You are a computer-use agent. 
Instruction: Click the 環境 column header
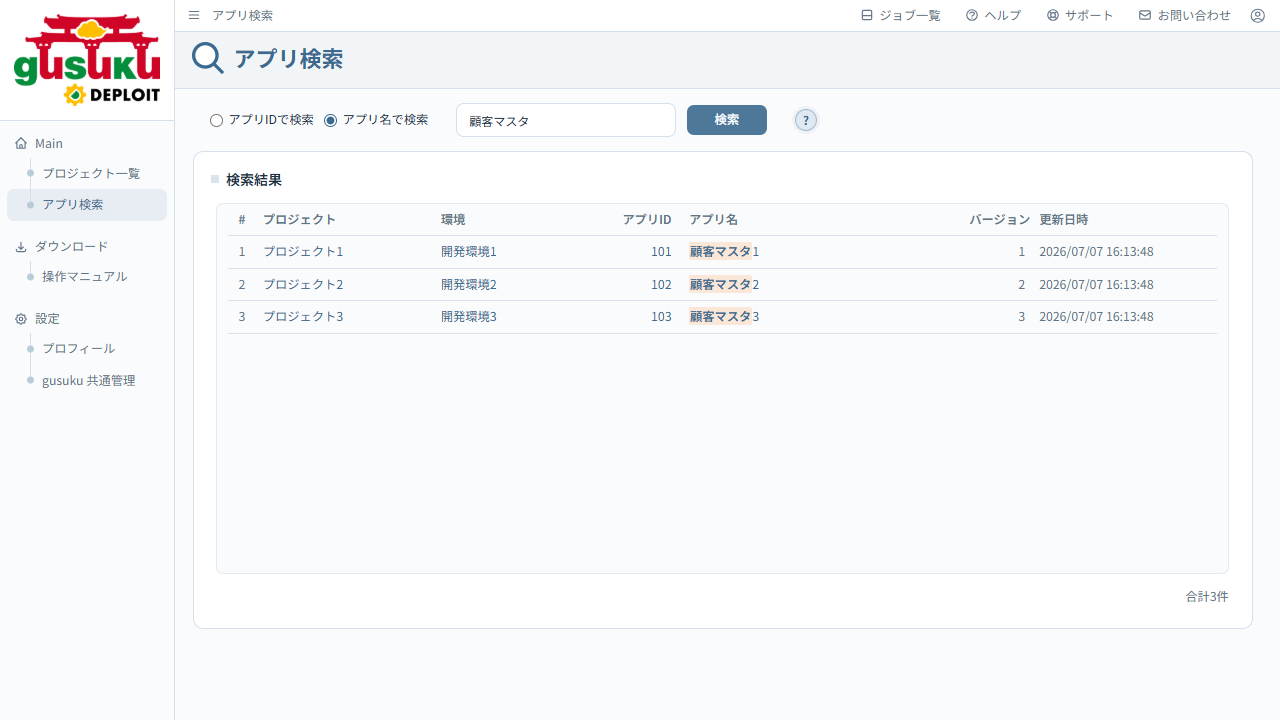tap(453, 219)
